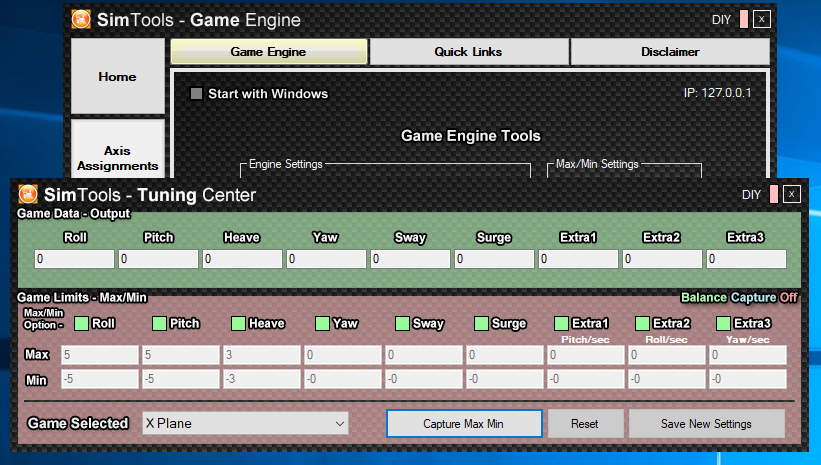The width and height of the screenshot is (821, 465).
Task: Click the DIY label in Game Engine window
Action: point(722,20)
